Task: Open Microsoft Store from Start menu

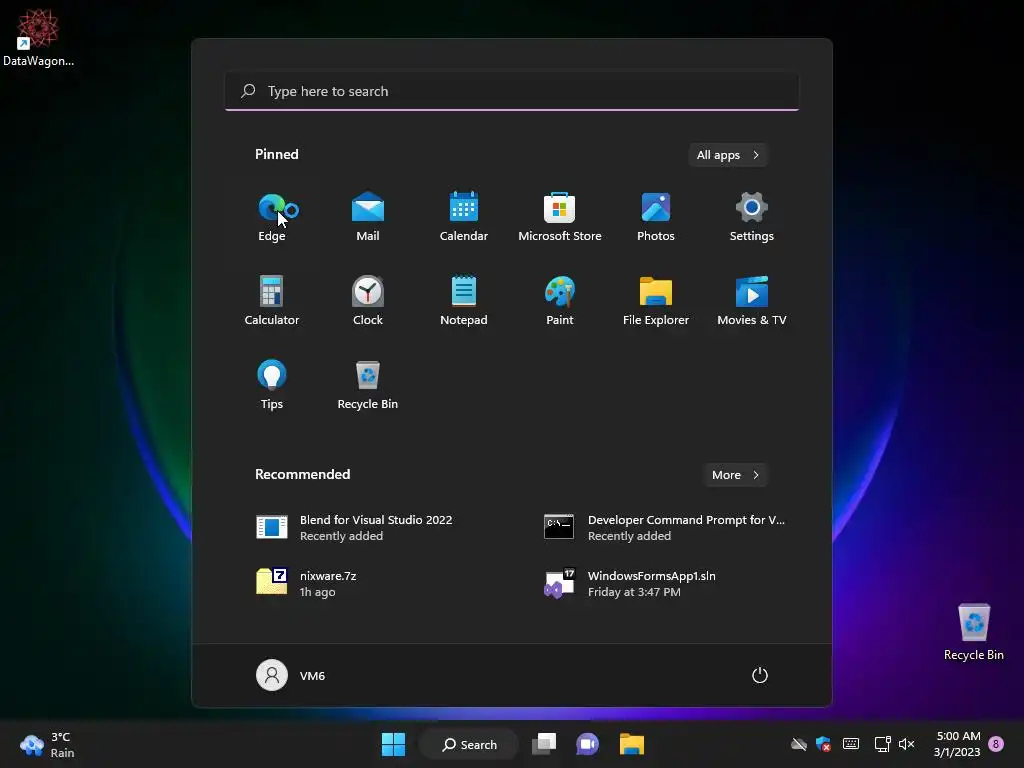Action: (560, 217)
